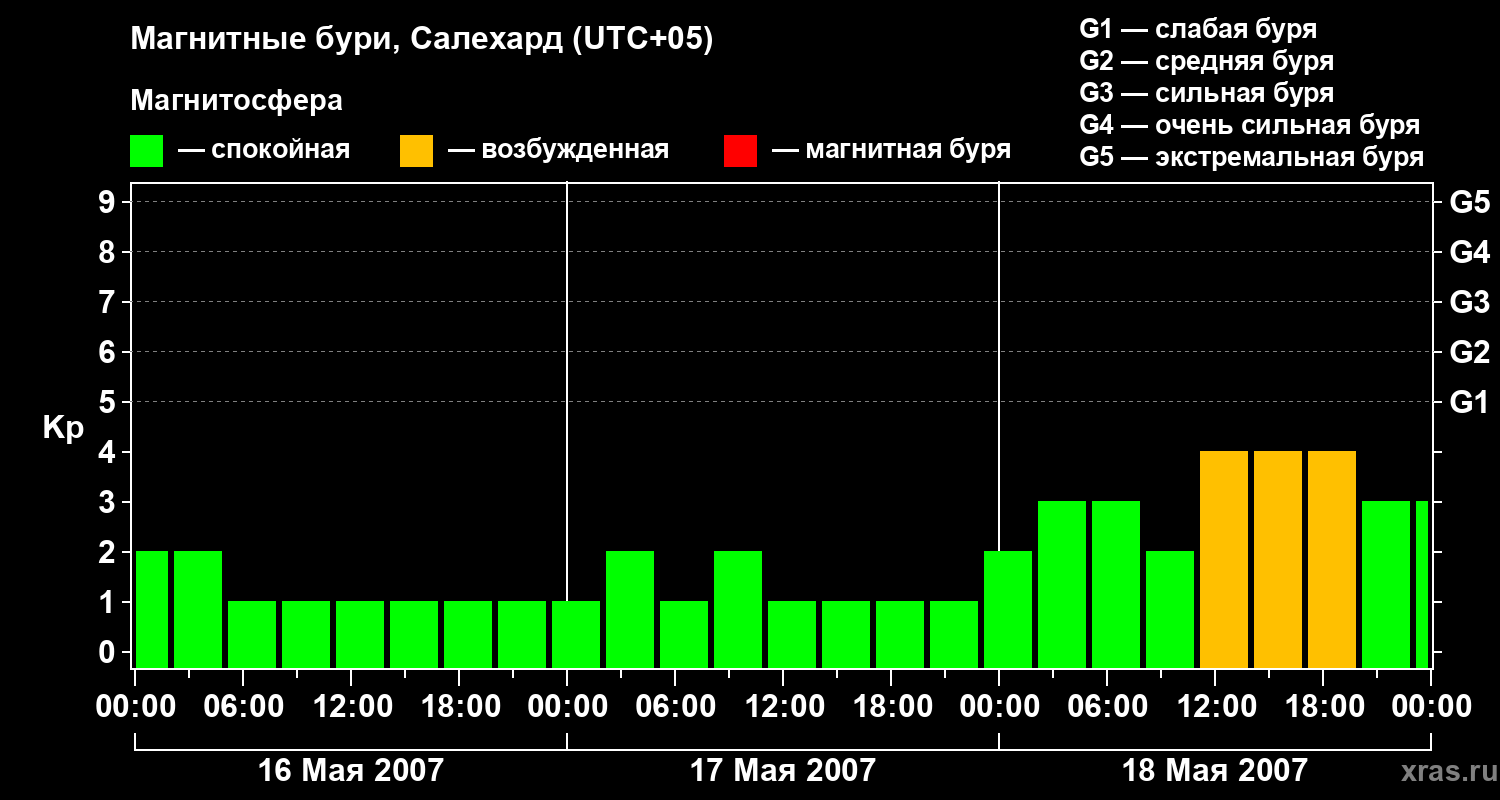Click the 'Магнитосфера' heading
The image size is (1500, 800).
tap(236, 101)
